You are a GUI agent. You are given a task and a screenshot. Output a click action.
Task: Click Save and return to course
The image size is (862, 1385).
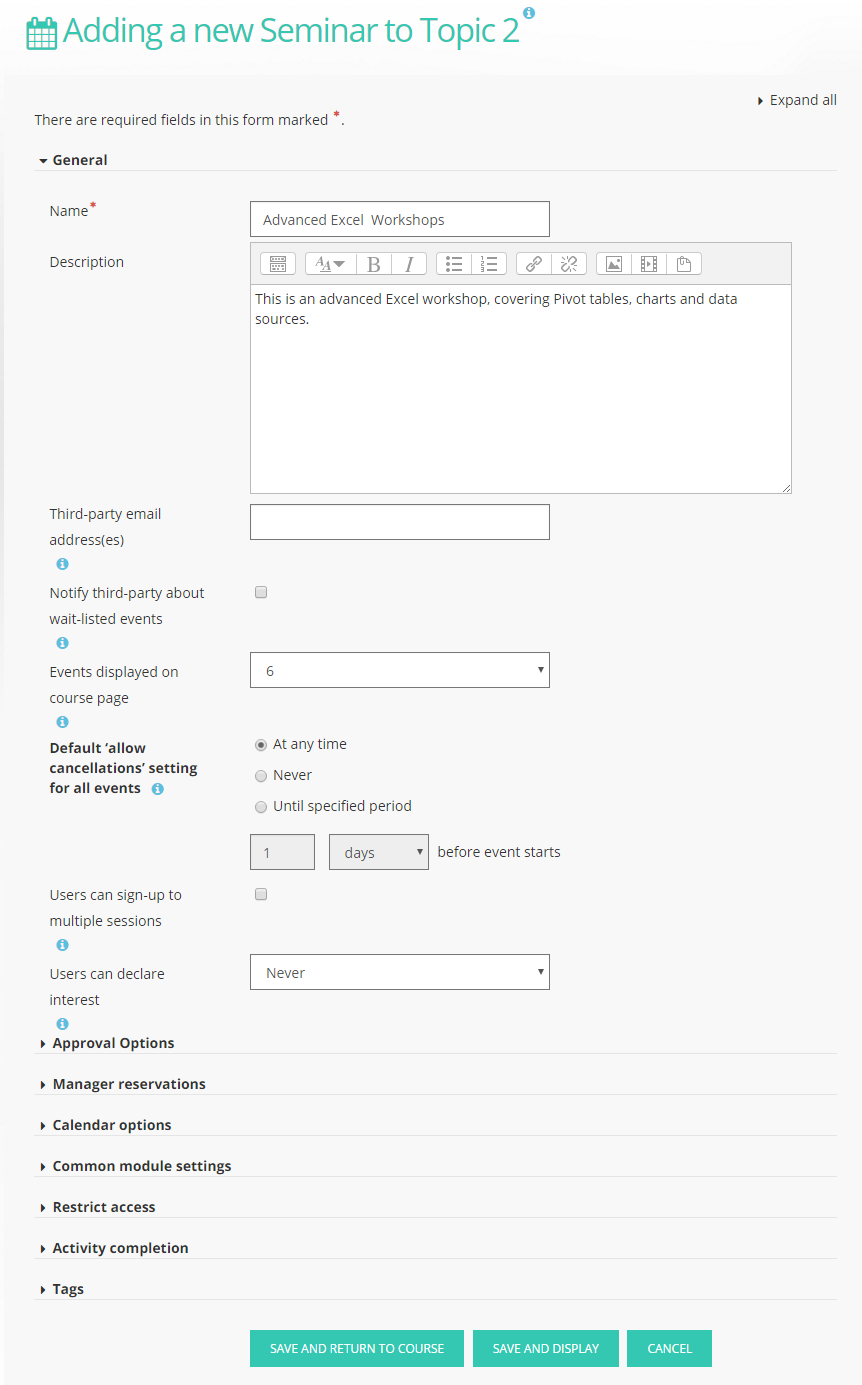point(357,1348)
